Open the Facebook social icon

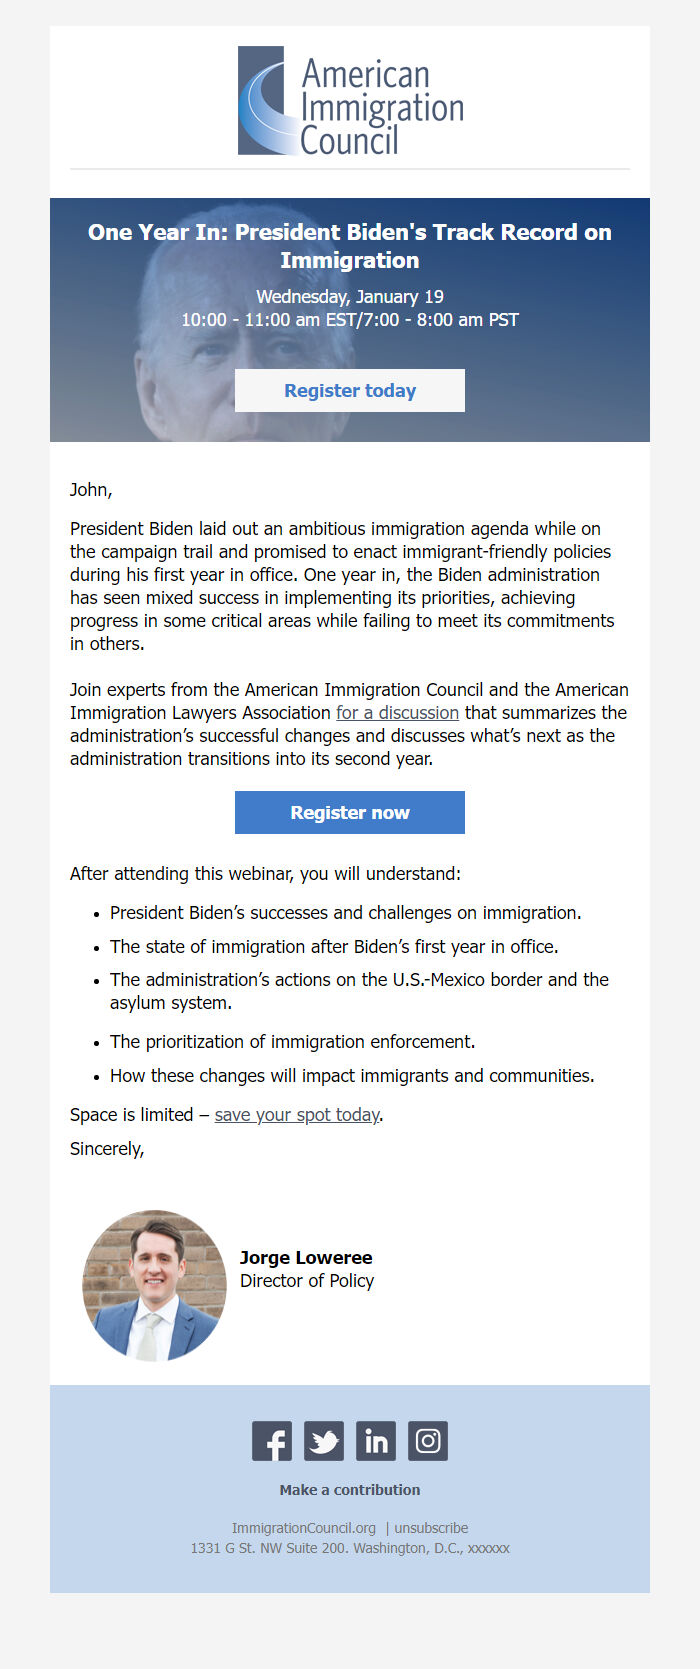pyautogui.click(x=272, y=1441)
